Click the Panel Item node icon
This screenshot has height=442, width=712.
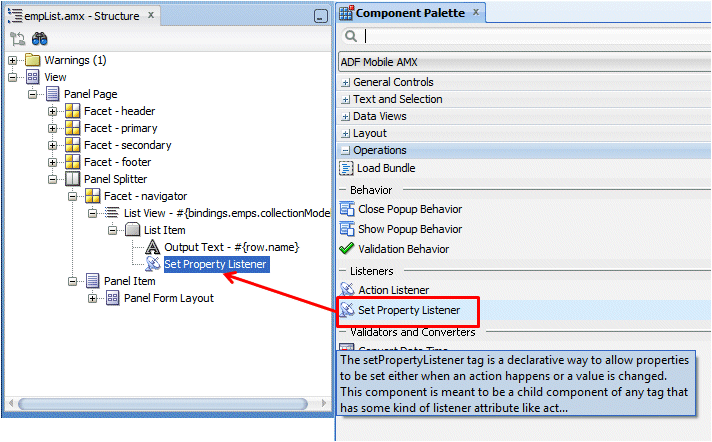[x=93, y=281]
